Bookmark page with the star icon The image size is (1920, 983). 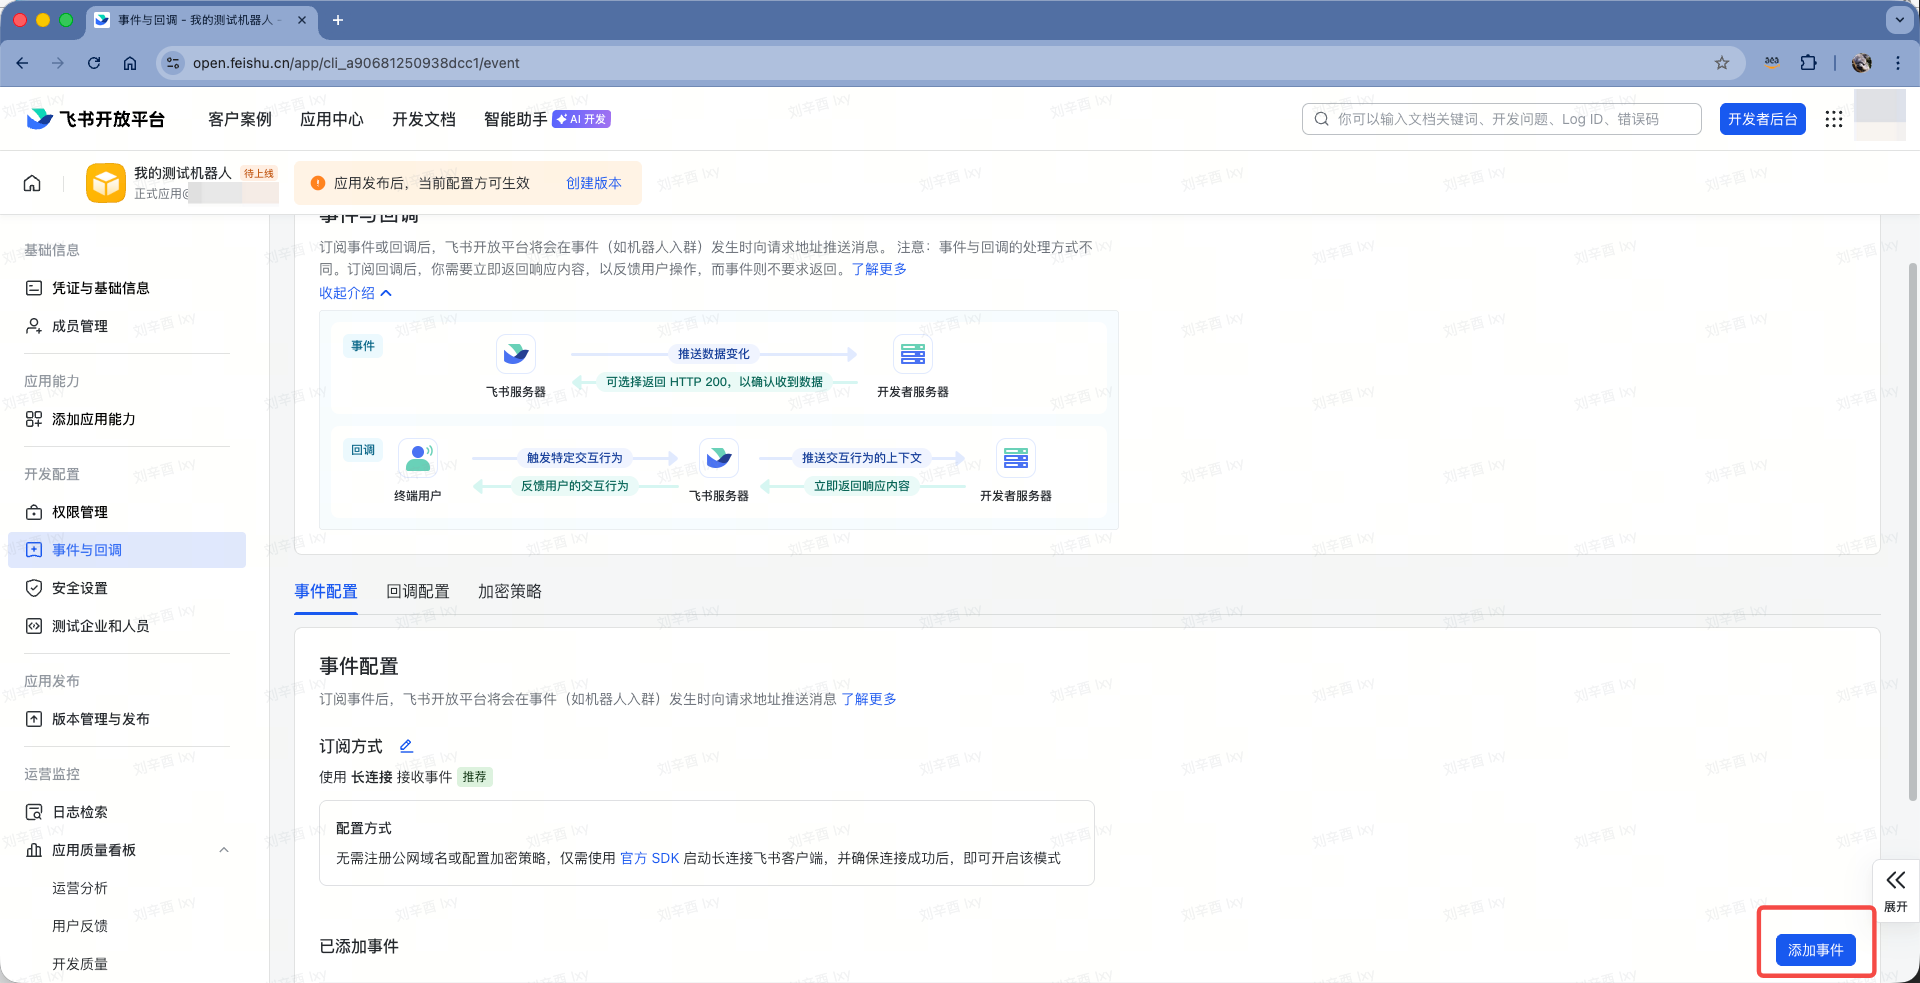pos(1721,63)
